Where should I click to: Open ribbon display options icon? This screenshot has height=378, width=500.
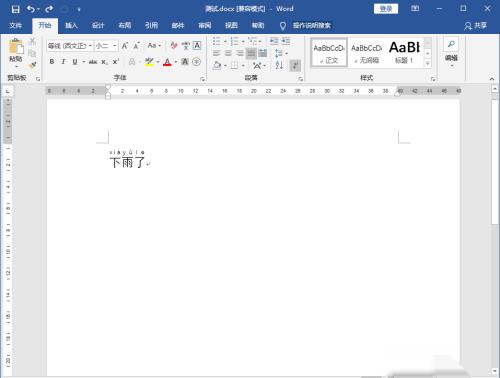point(415,9)
